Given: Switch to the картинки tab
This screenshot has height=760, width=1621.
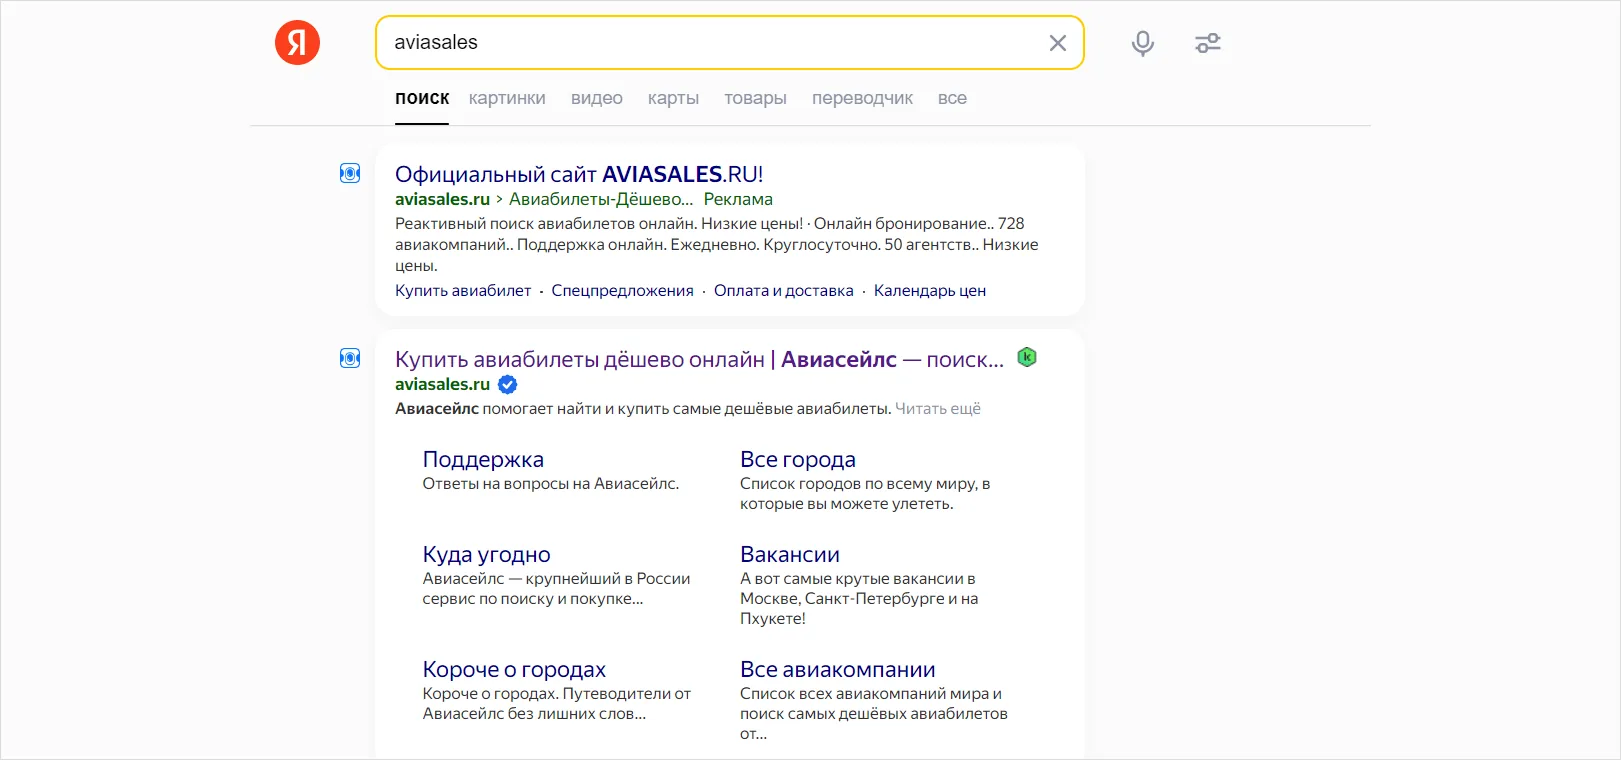Looking at the screenshot, I should coord(507,98).
